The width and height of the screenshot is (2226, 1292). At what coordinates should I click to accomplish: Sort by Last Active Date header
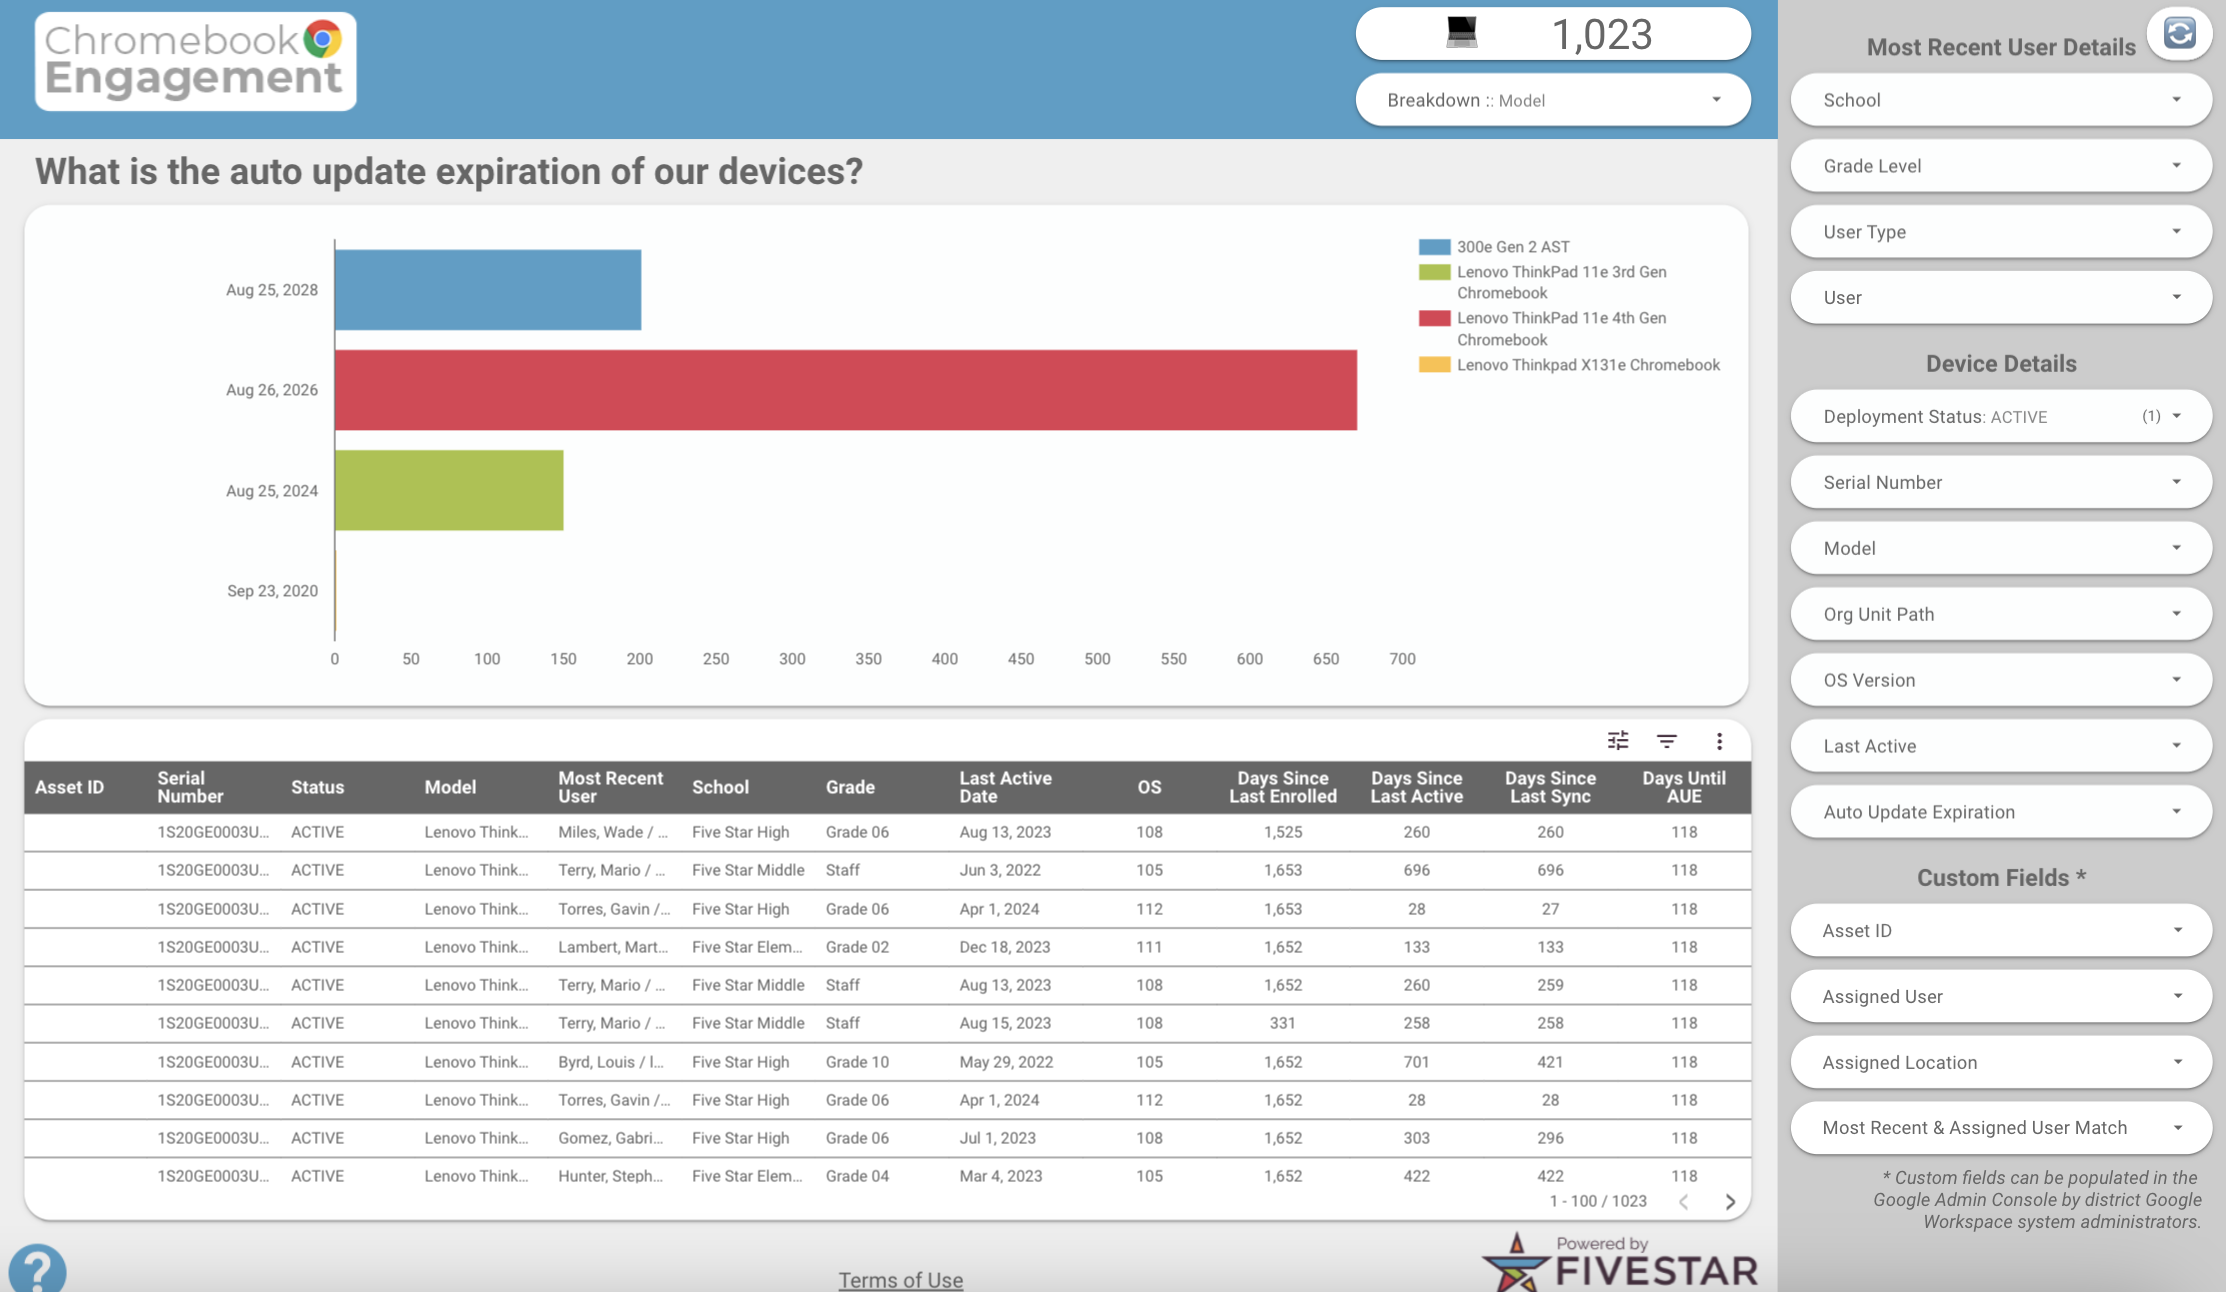(1005, 787)
